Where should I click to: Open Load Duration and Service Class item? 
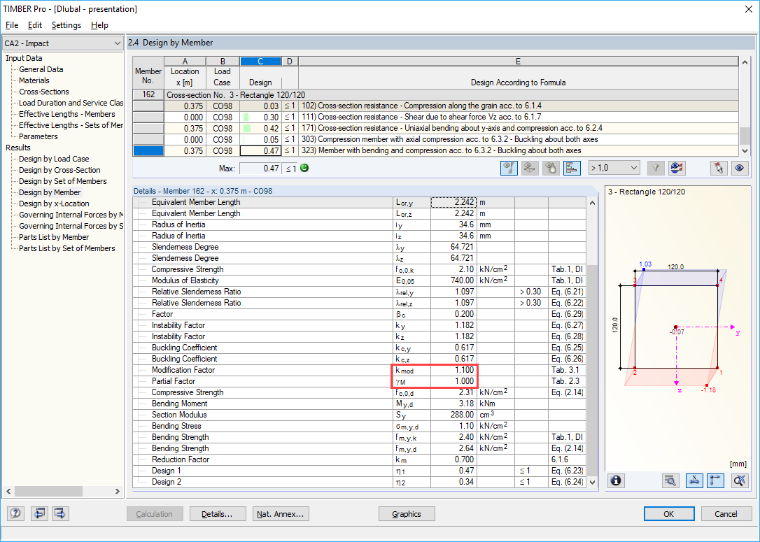(70, 103)
